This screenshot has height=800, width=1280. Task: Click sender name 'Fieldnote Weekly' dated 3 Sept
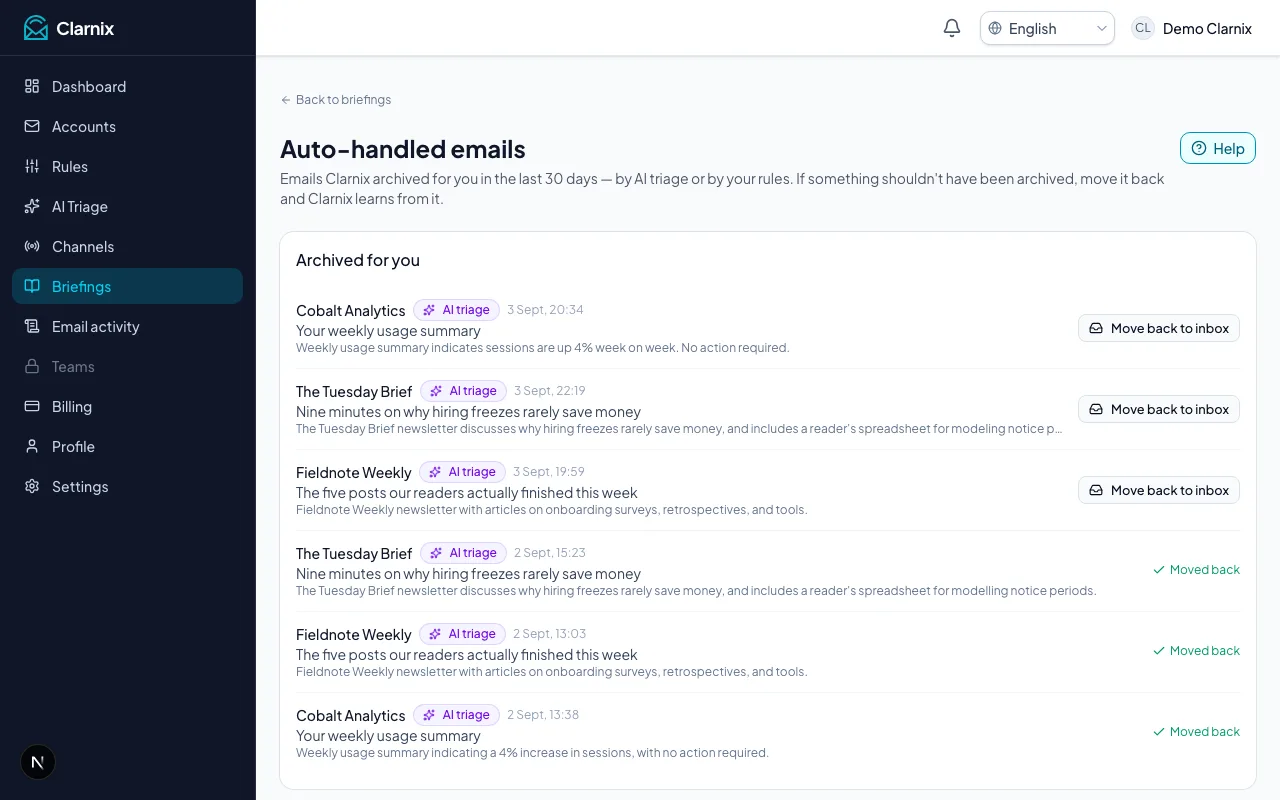coord(354,472)
